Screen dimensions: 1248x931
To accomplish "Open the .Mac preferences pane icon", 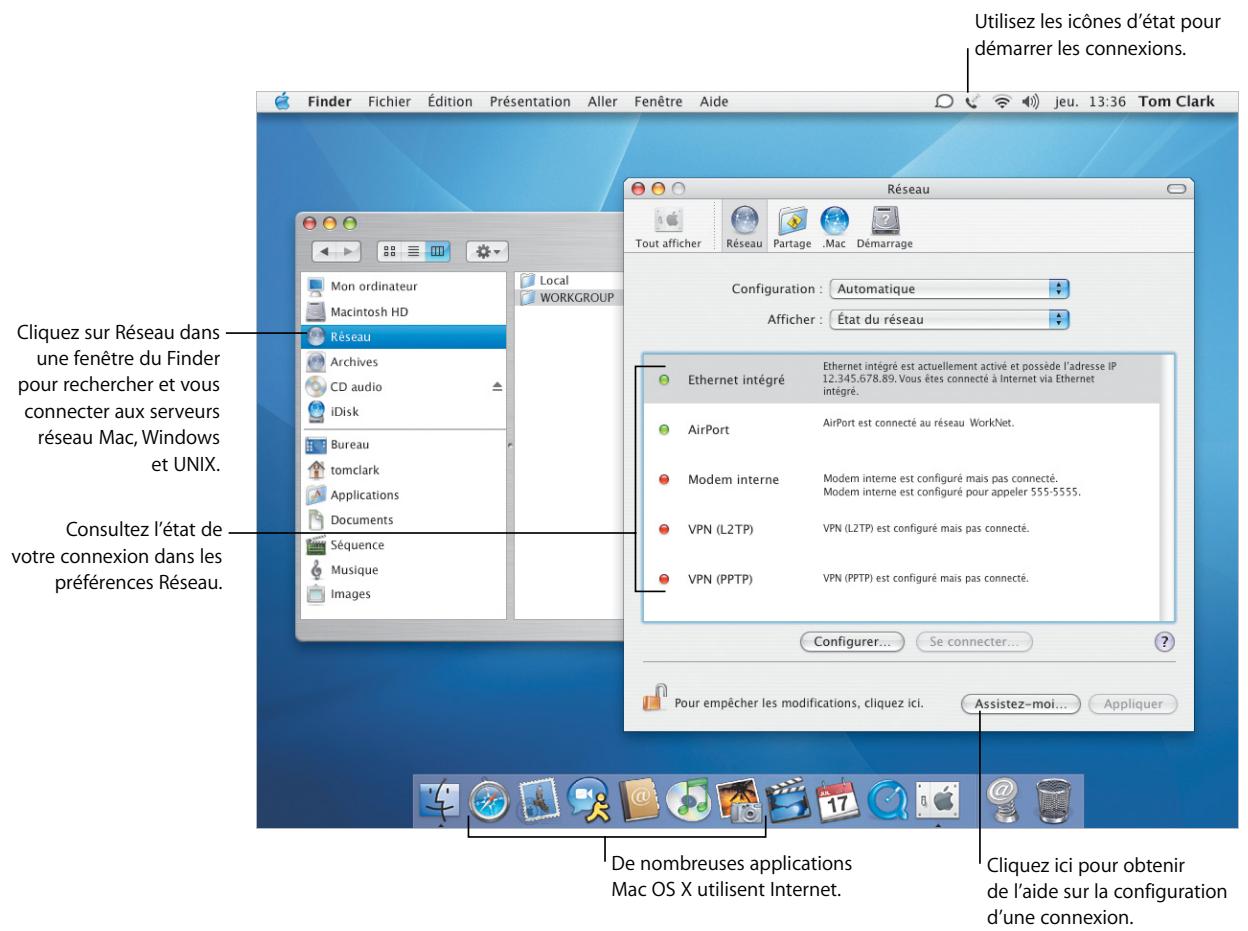I will (x=833, y=226).
